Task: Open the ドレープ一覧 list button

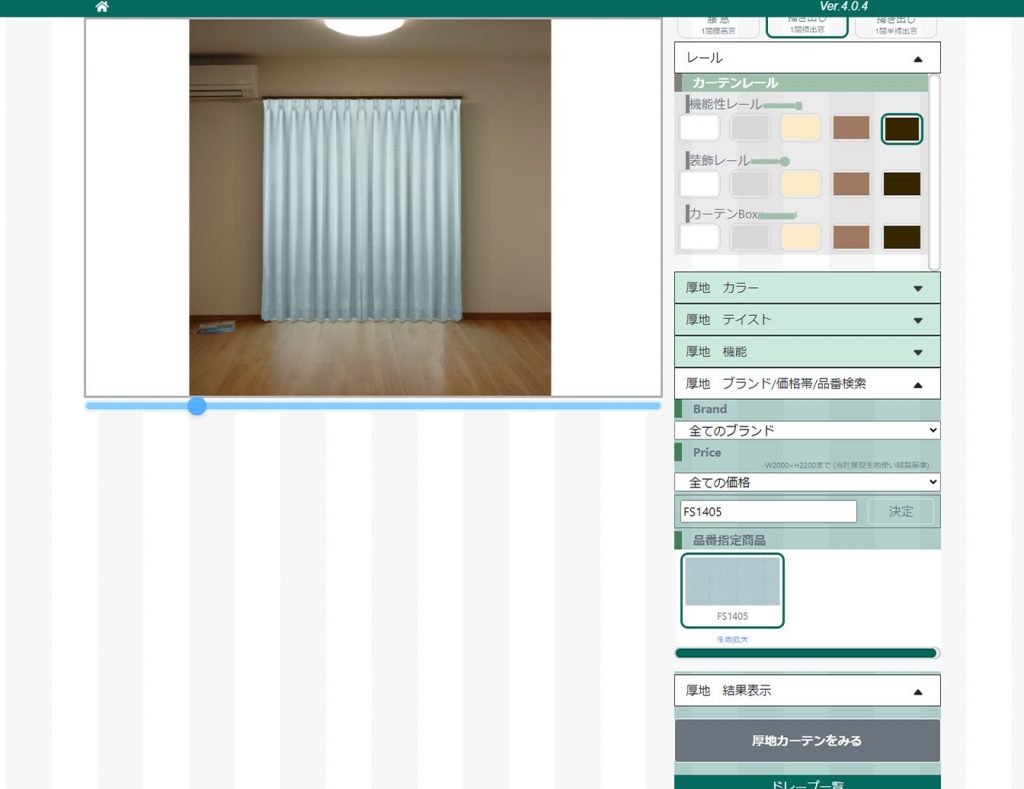Action: coord(807,783)
